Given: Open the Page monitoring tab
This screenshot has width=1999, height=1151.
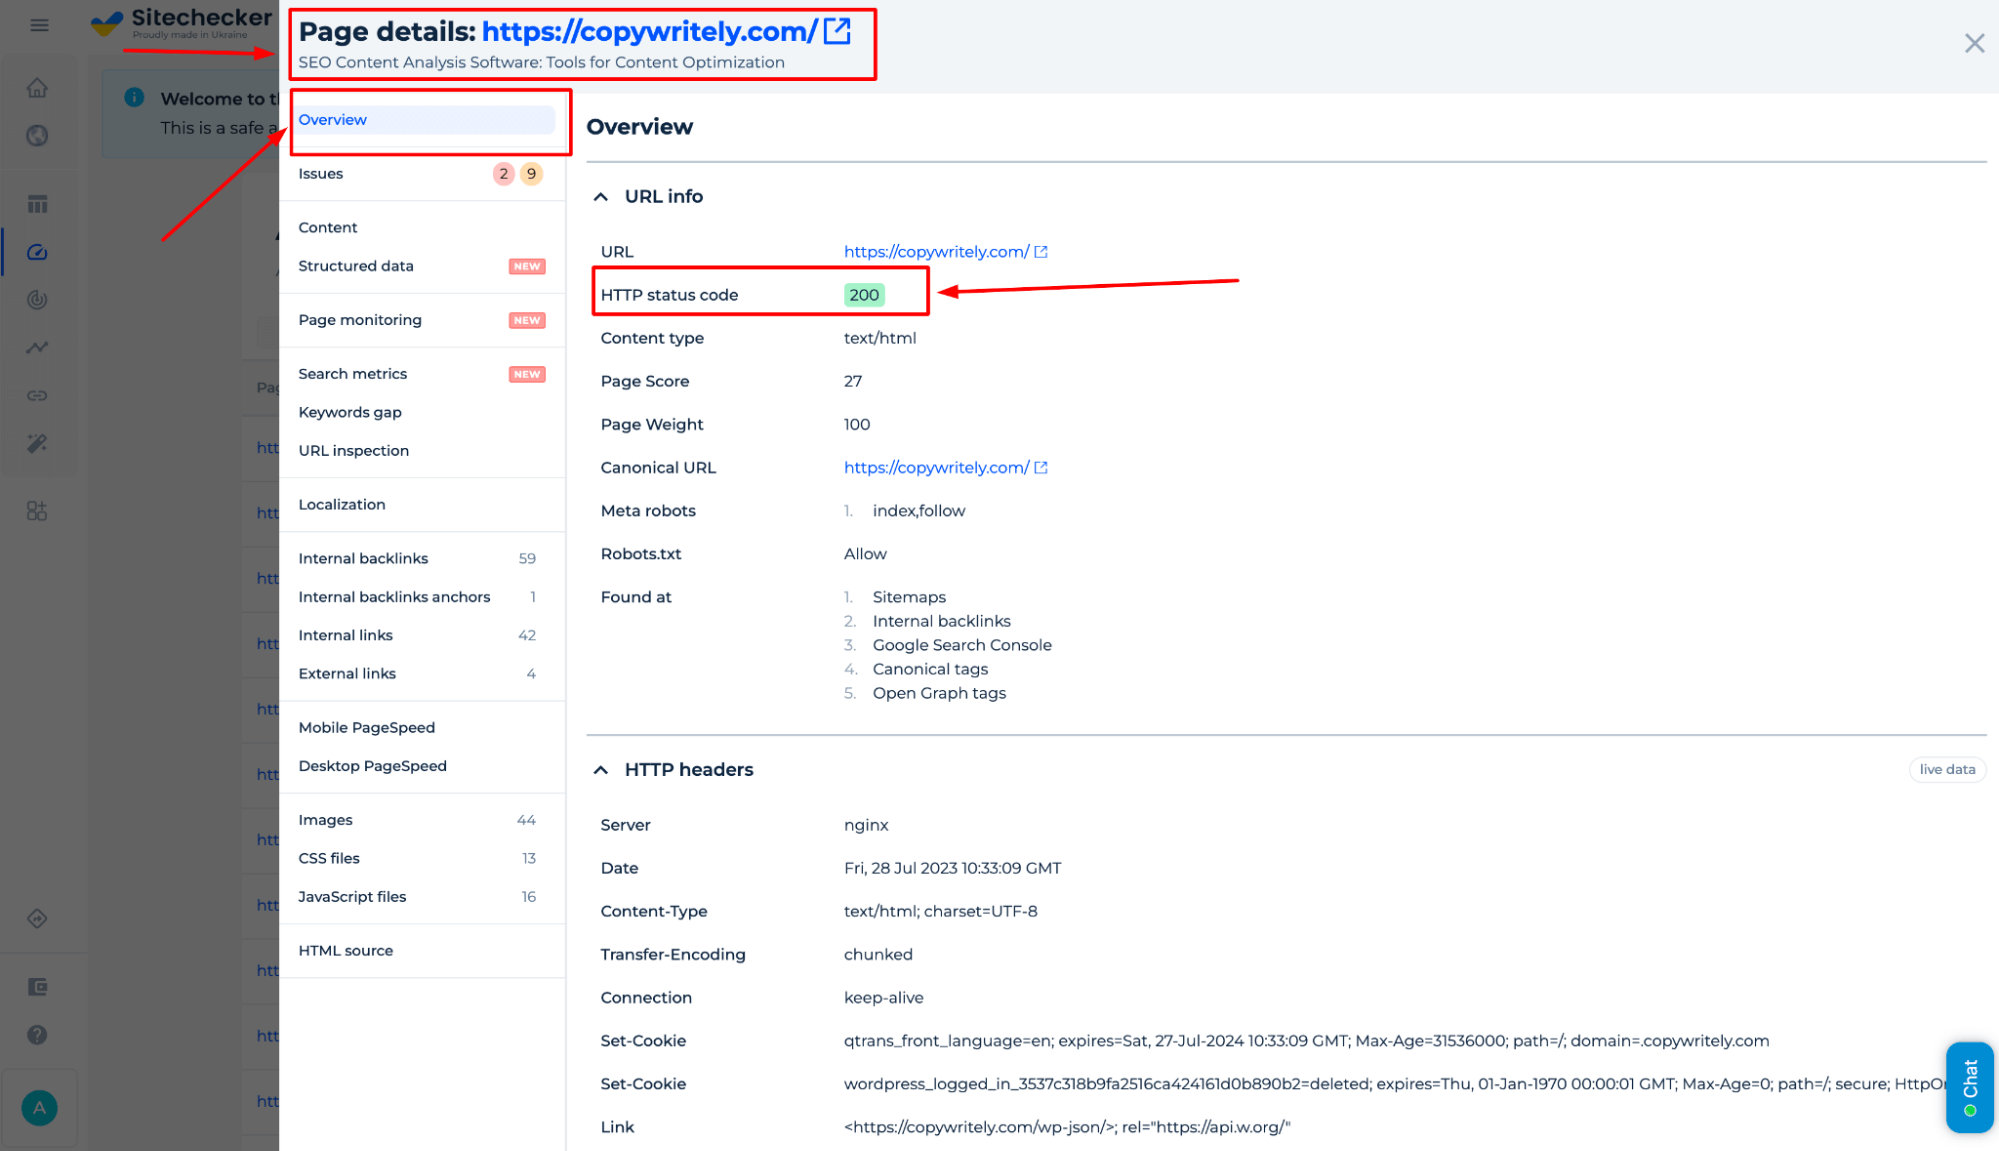Looking at the screenshot, I should (x=423, y=320).
